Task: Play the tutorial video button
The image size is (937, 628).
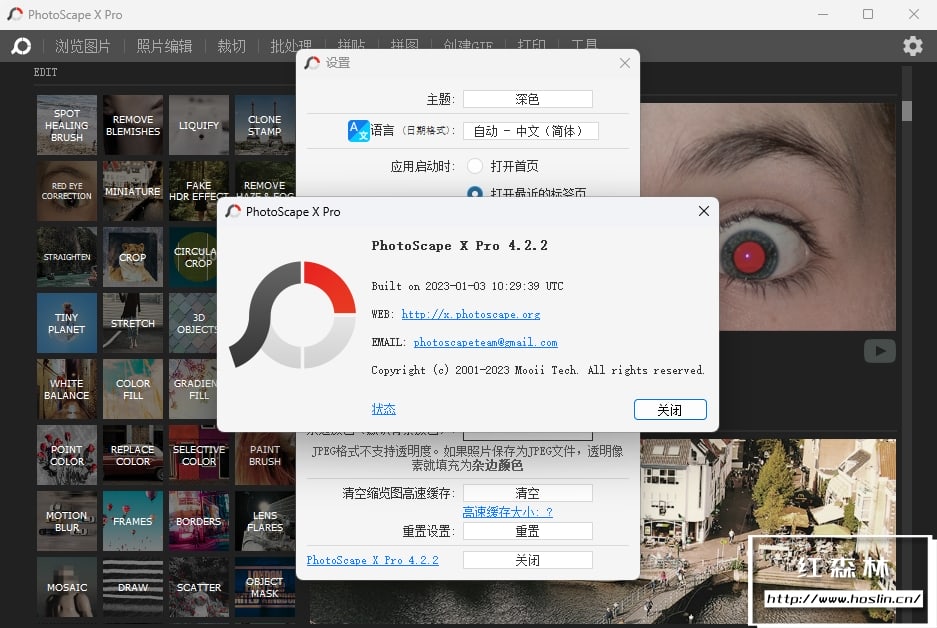Action: click(880, 351)
